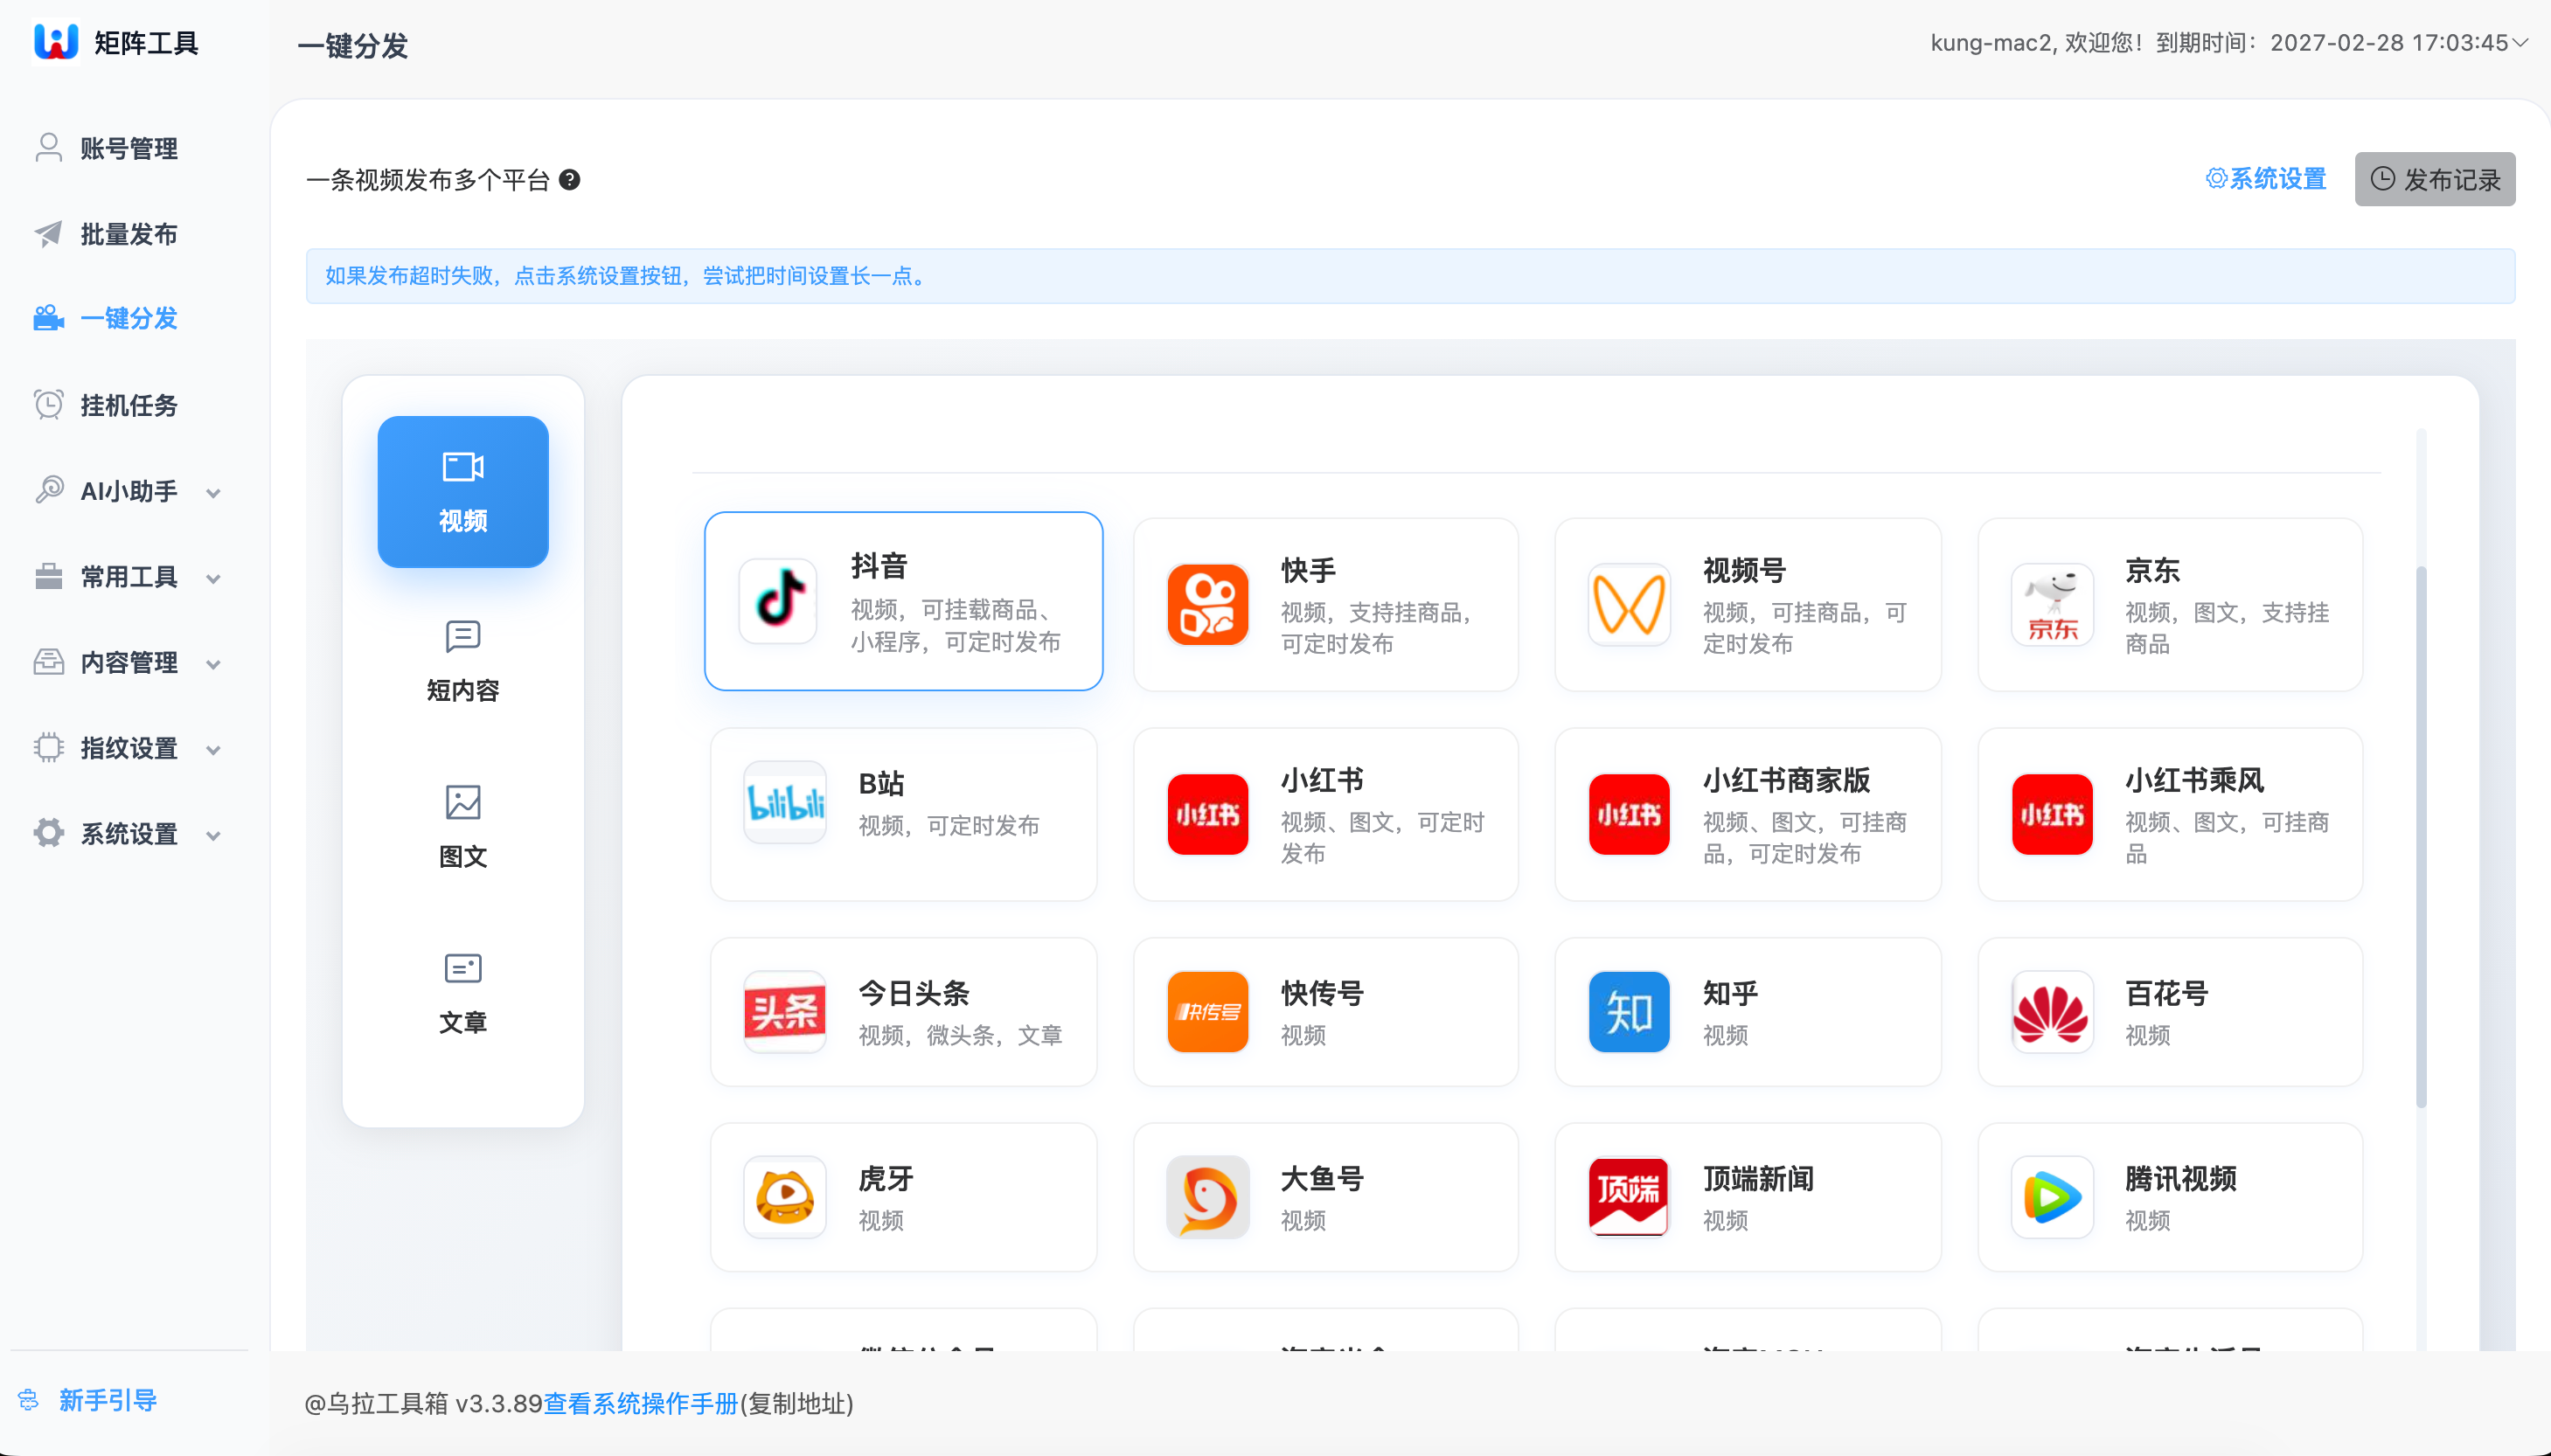Image resolution: width=2551 pixels, height=1456 pixels.
Task: Click the 今日头条 icon
Action: [785, 1012]
